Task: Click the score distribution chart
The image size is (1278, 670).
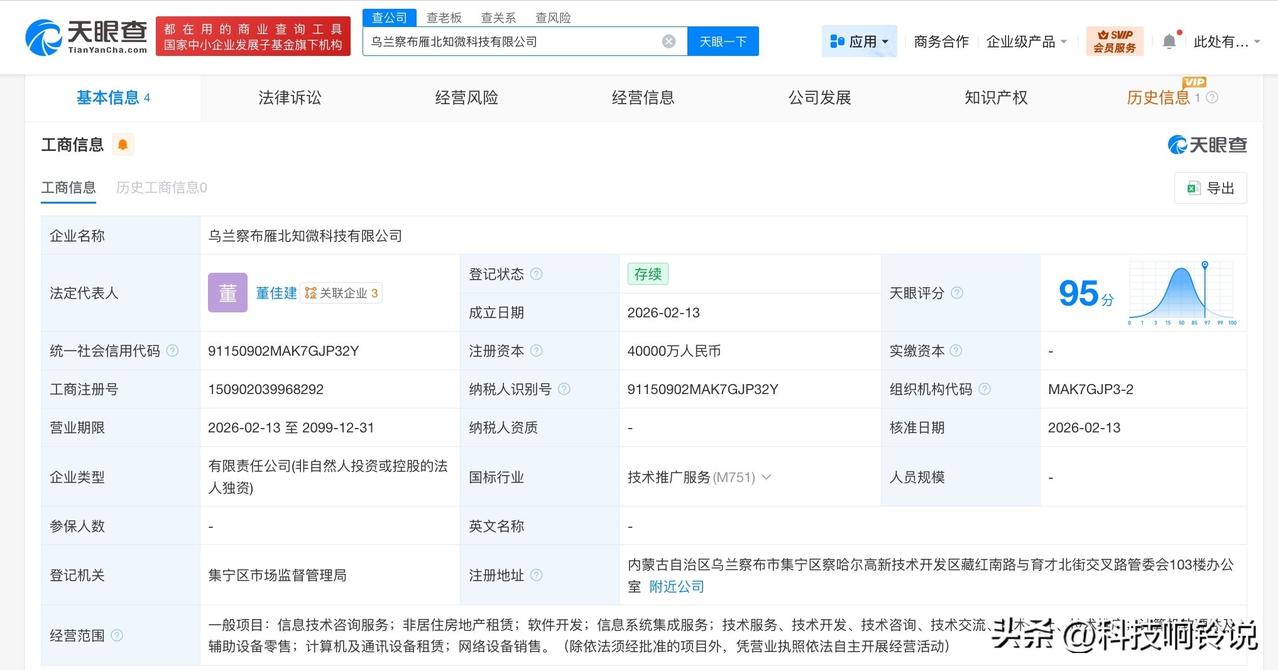Action: (x=1182, y=294)
